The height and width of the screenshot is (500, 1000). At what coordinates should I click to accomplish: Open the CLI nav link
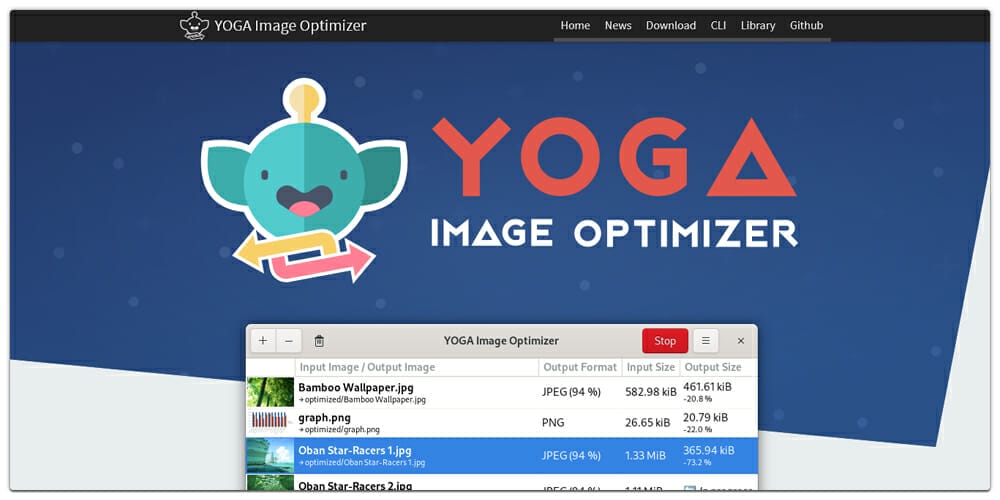(x=718, y=26)
